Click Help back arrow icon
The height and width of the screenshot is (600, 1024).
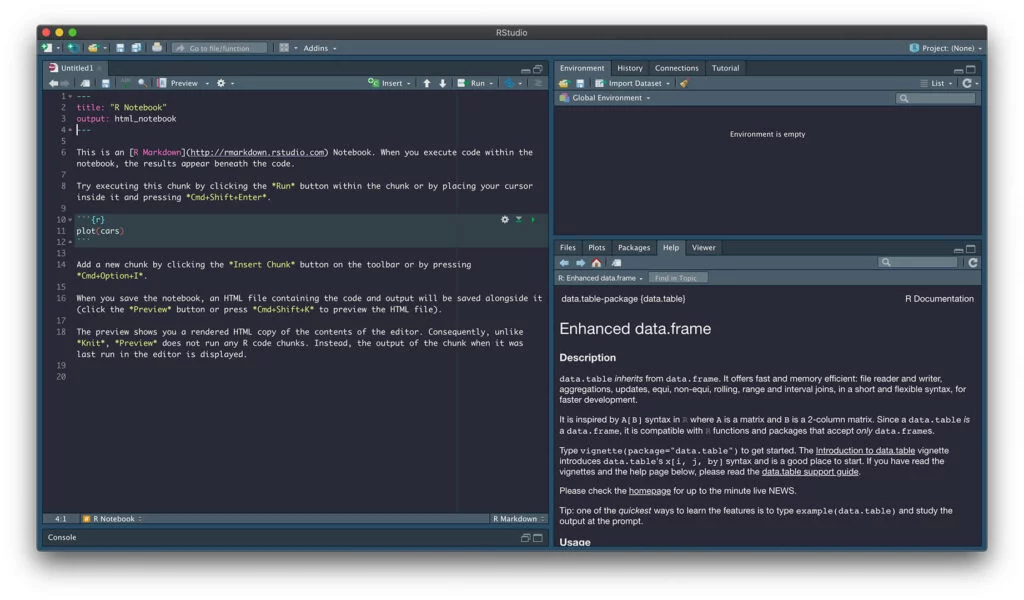point(564,262)
